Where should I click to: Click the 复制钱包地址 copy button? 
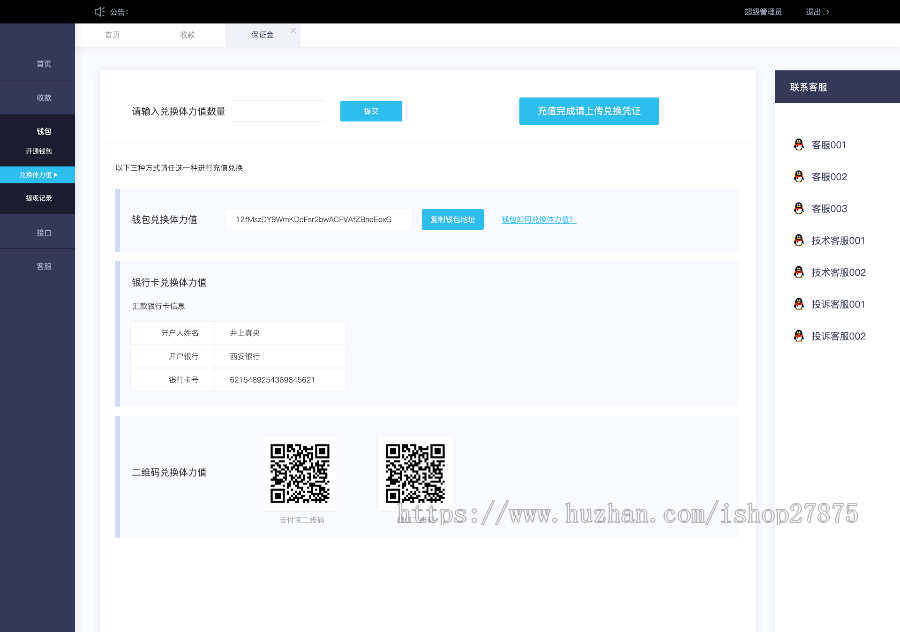(x=452, y=219)
